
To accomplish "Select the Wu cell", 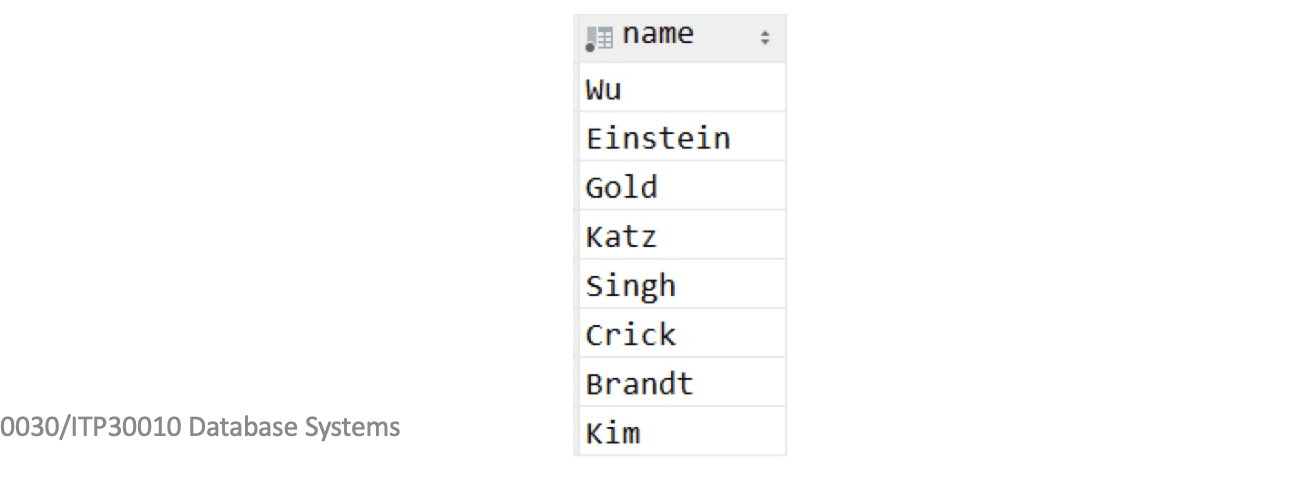I will (x=682, y=88).
